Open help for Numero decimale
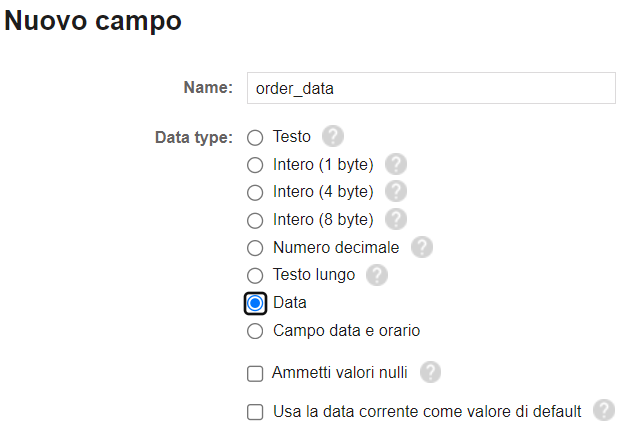Screen dimensions: 630x434 pos(422,247)
